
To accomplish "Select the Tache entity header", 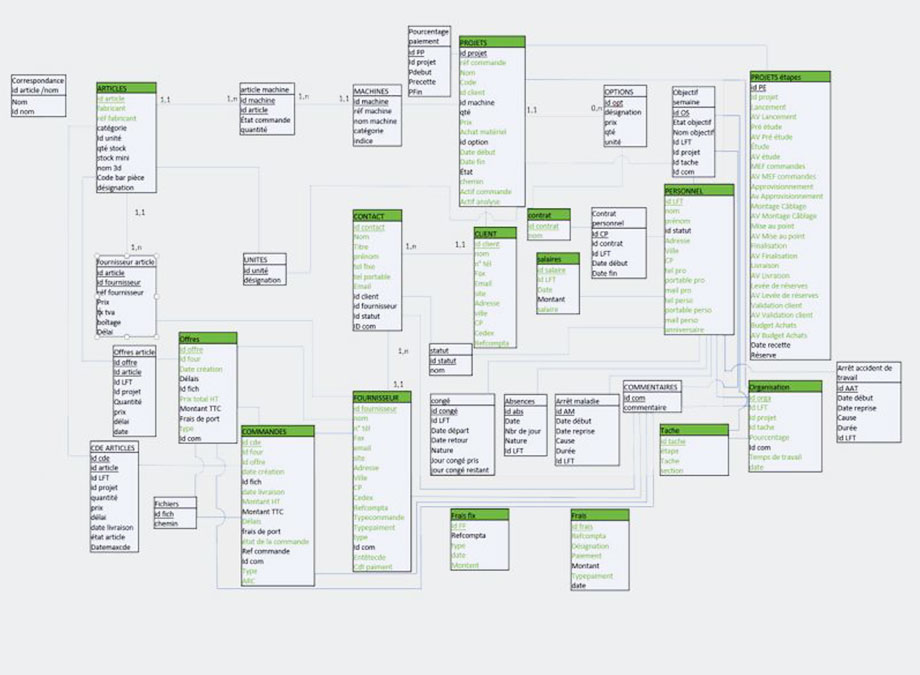I will 693,430.
